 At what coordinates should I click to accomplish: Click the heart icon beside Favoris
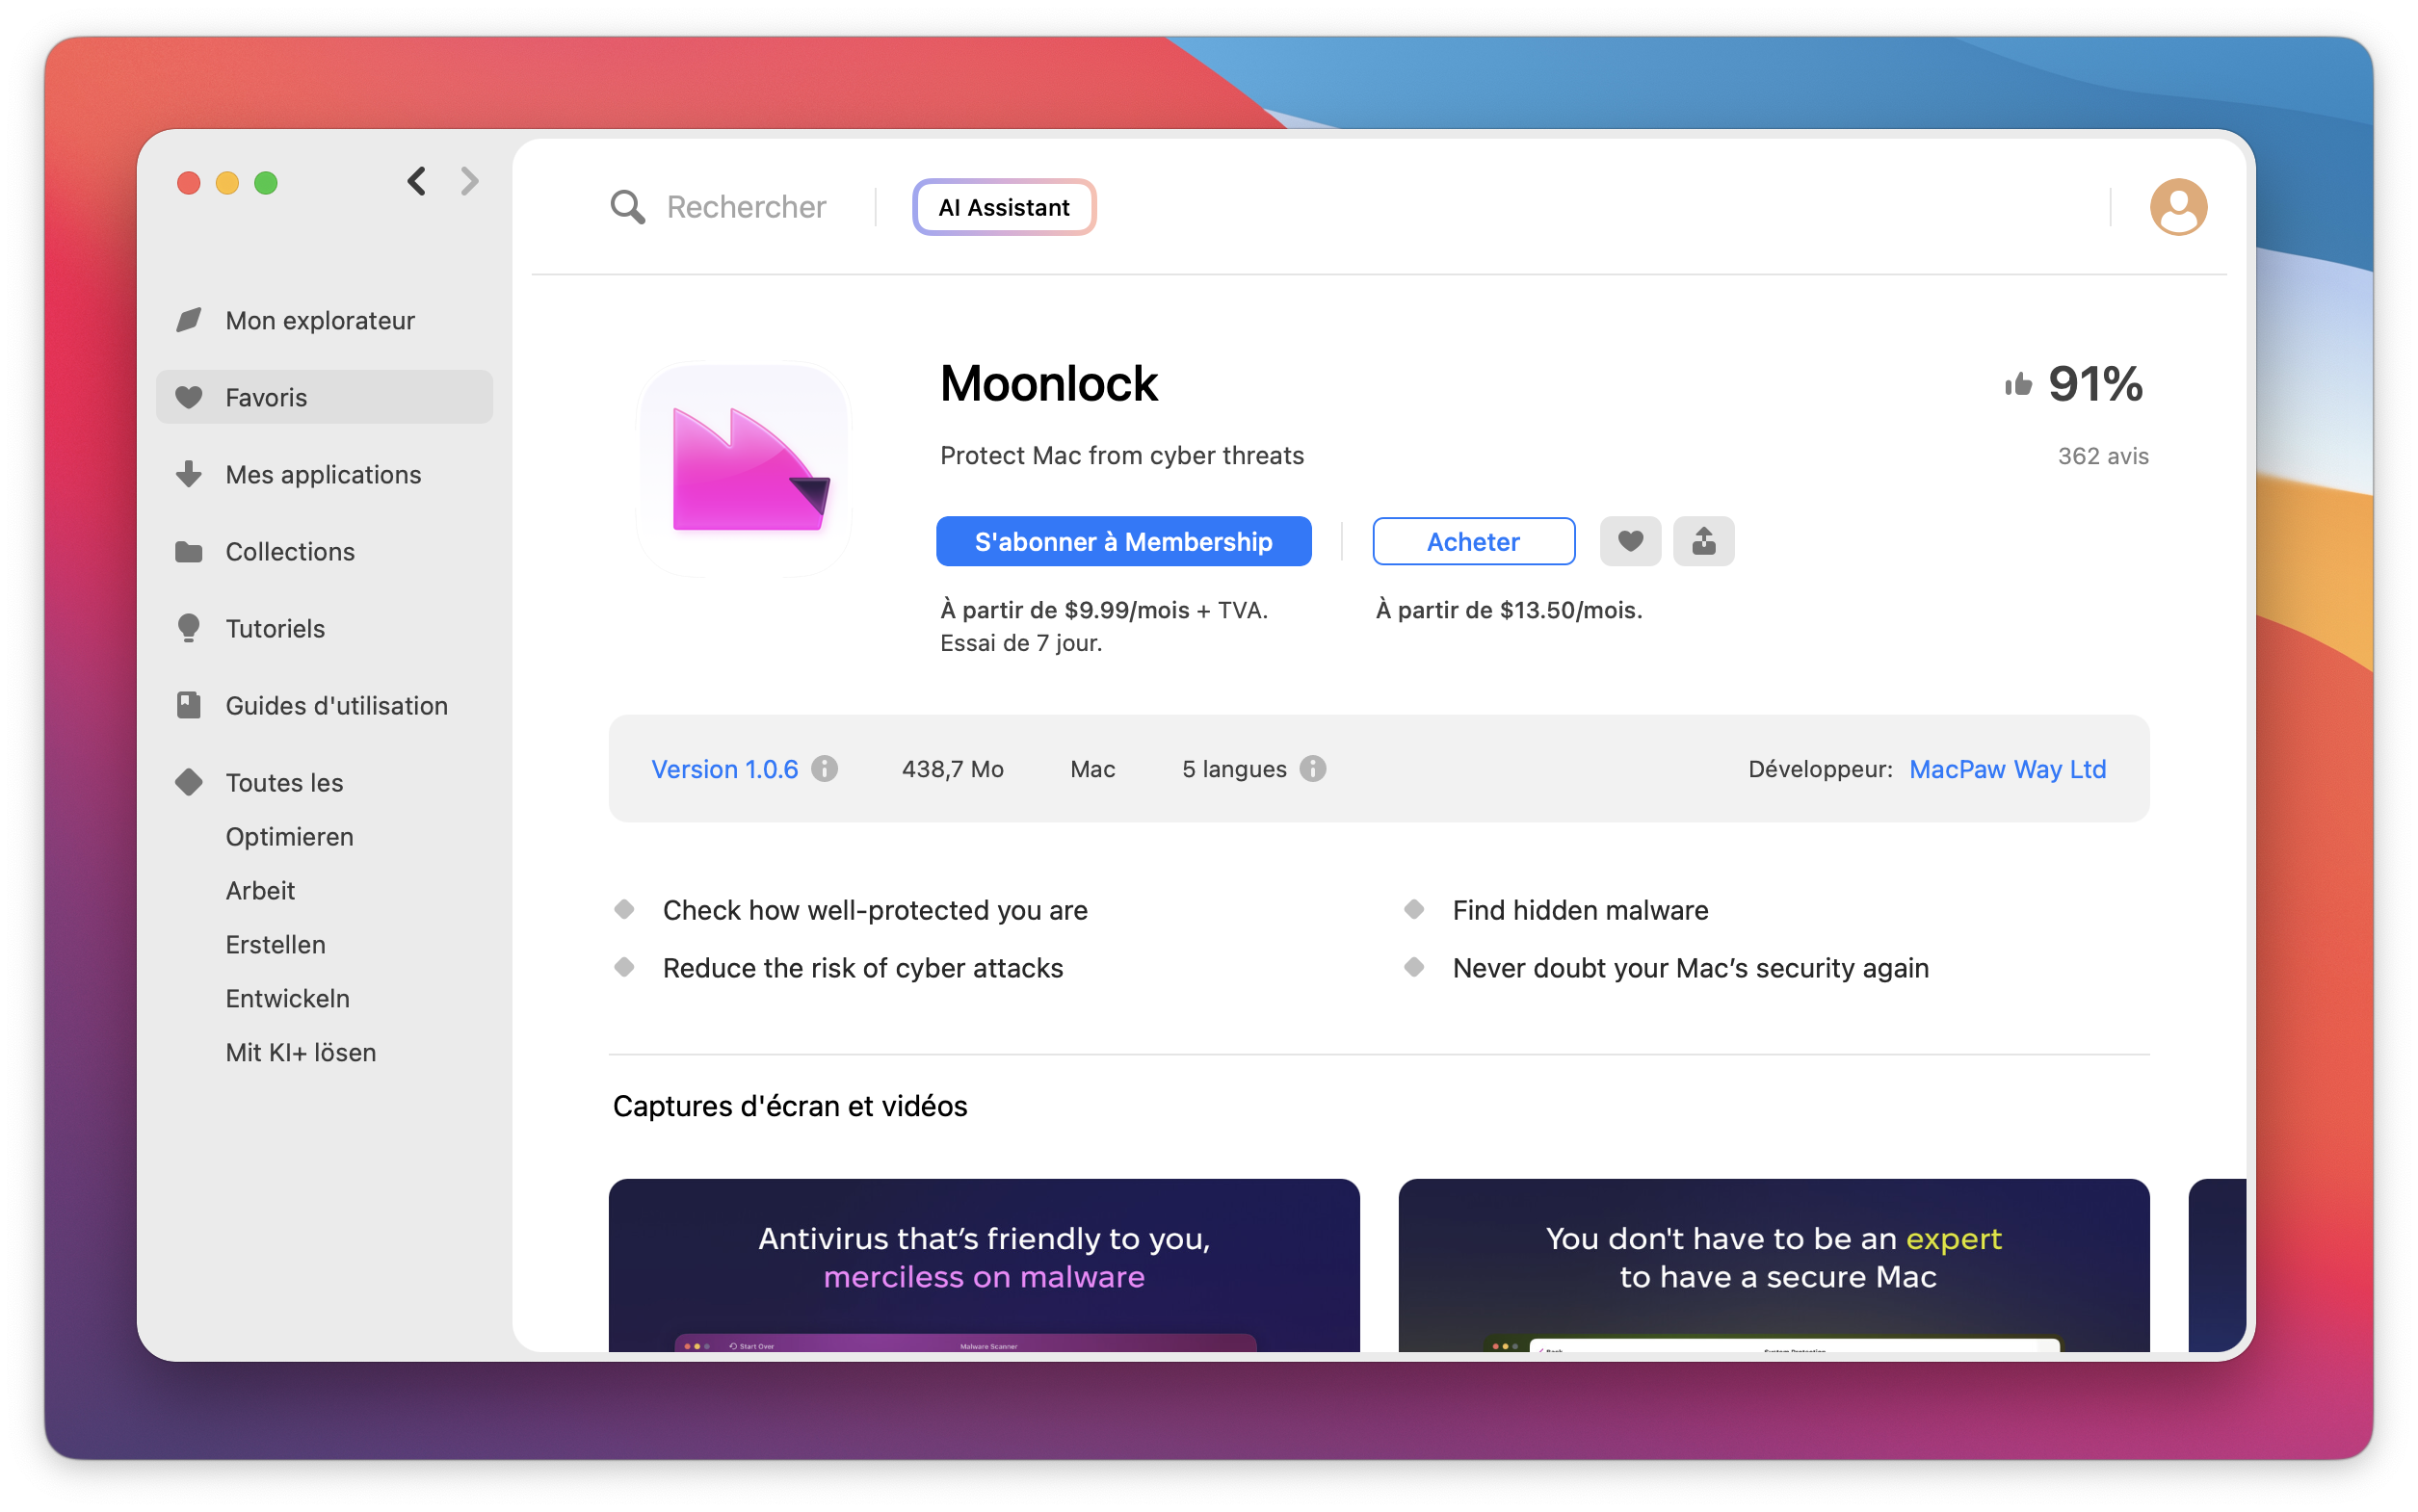[189, 397]
